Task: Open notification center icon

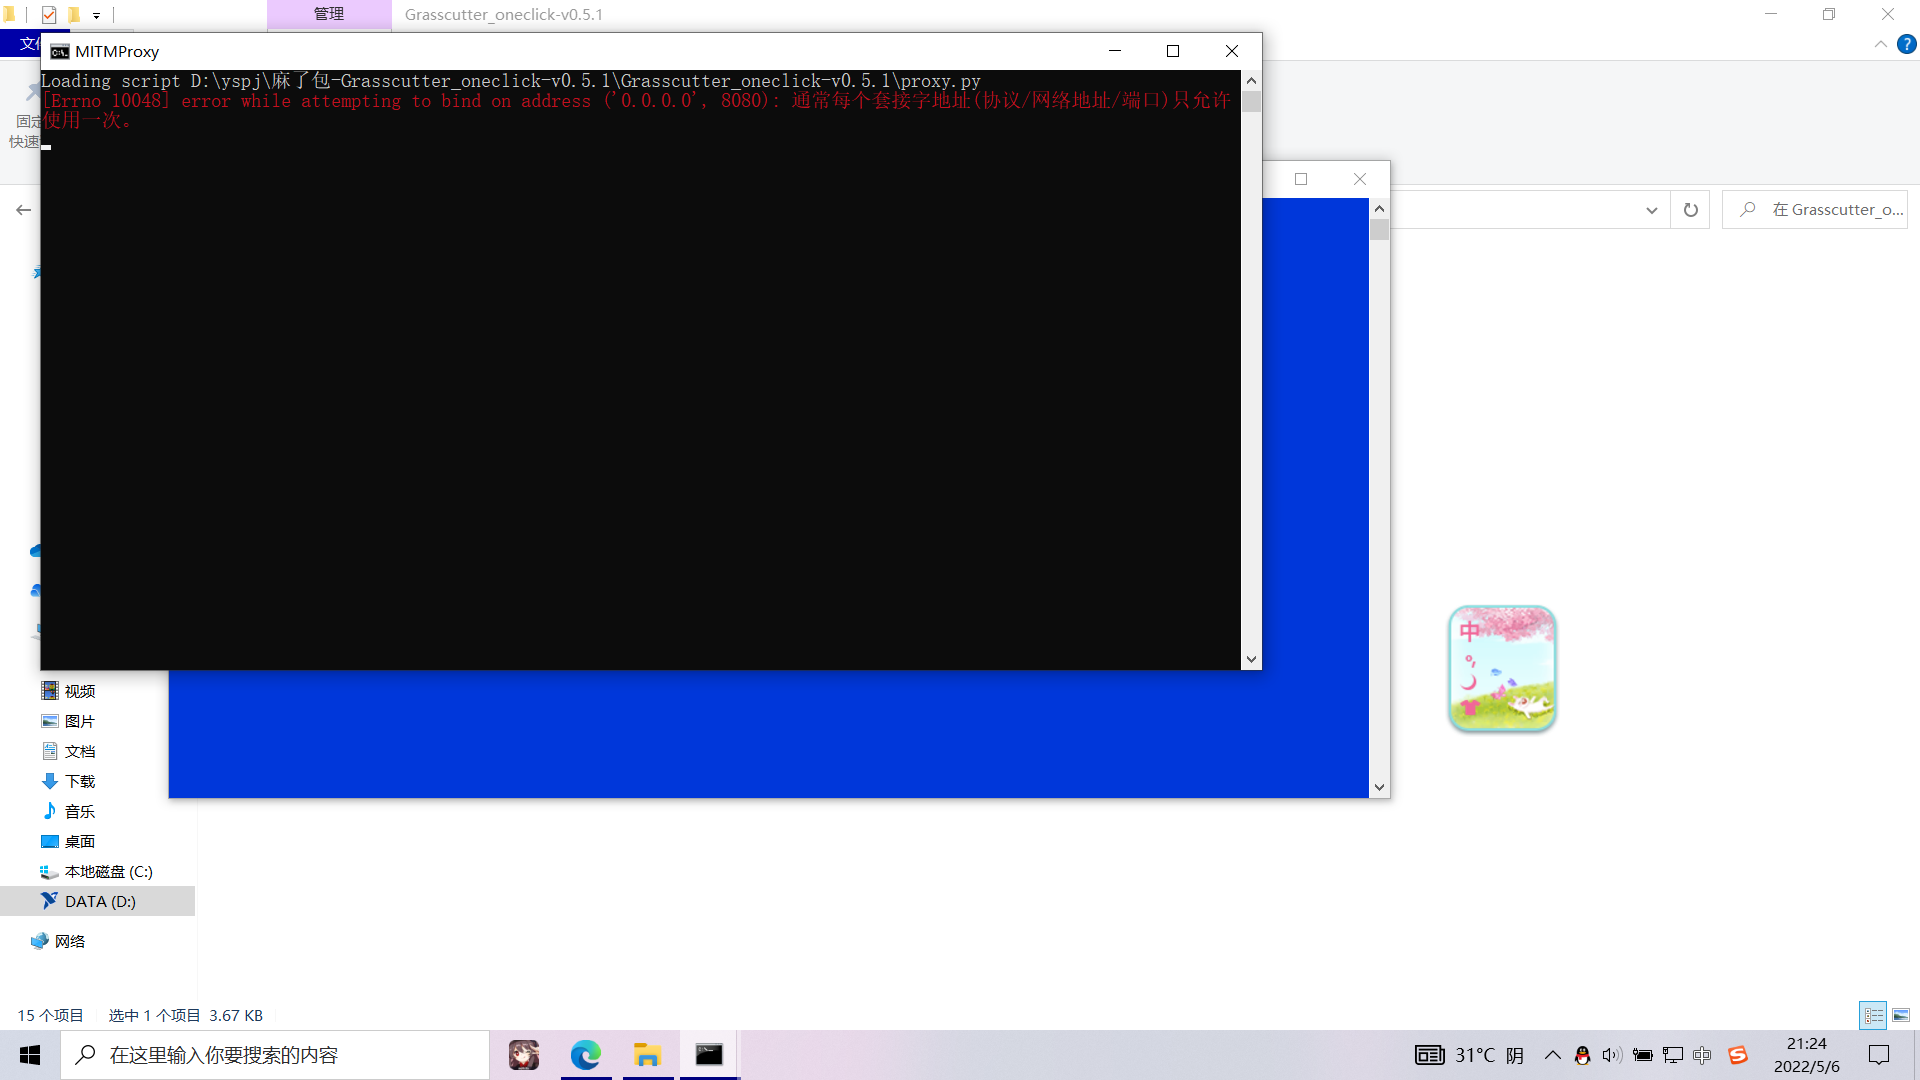Action: coord(1879,1055)
